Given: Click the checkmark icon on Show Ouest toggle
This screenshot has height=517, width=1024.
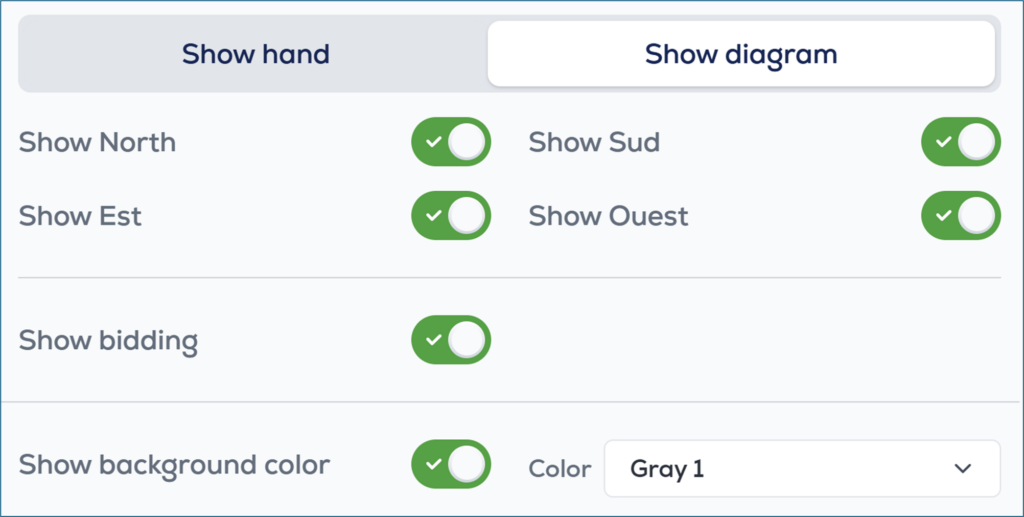Looking at the screenshot, I should [942, 216].
